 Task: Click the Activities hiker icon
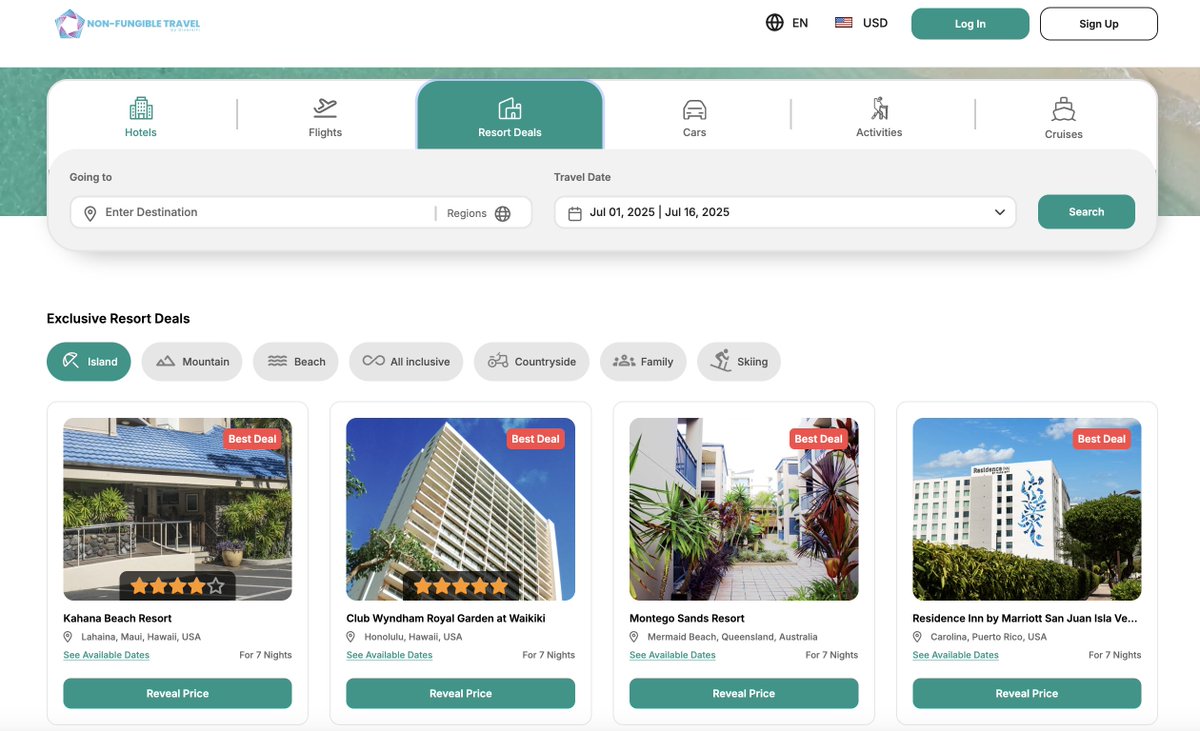point(879,108)
